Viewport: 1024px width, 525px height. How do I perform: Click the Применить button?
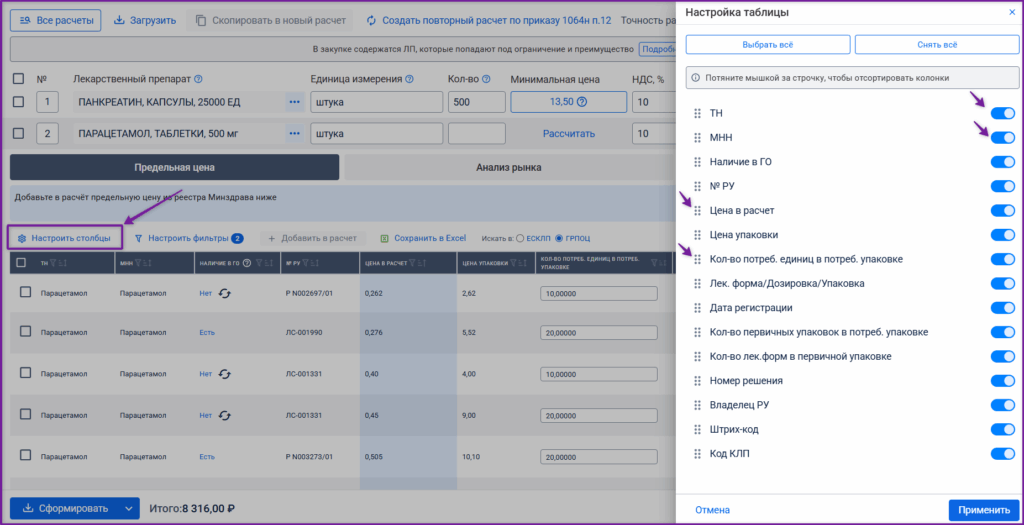[984, 510]
